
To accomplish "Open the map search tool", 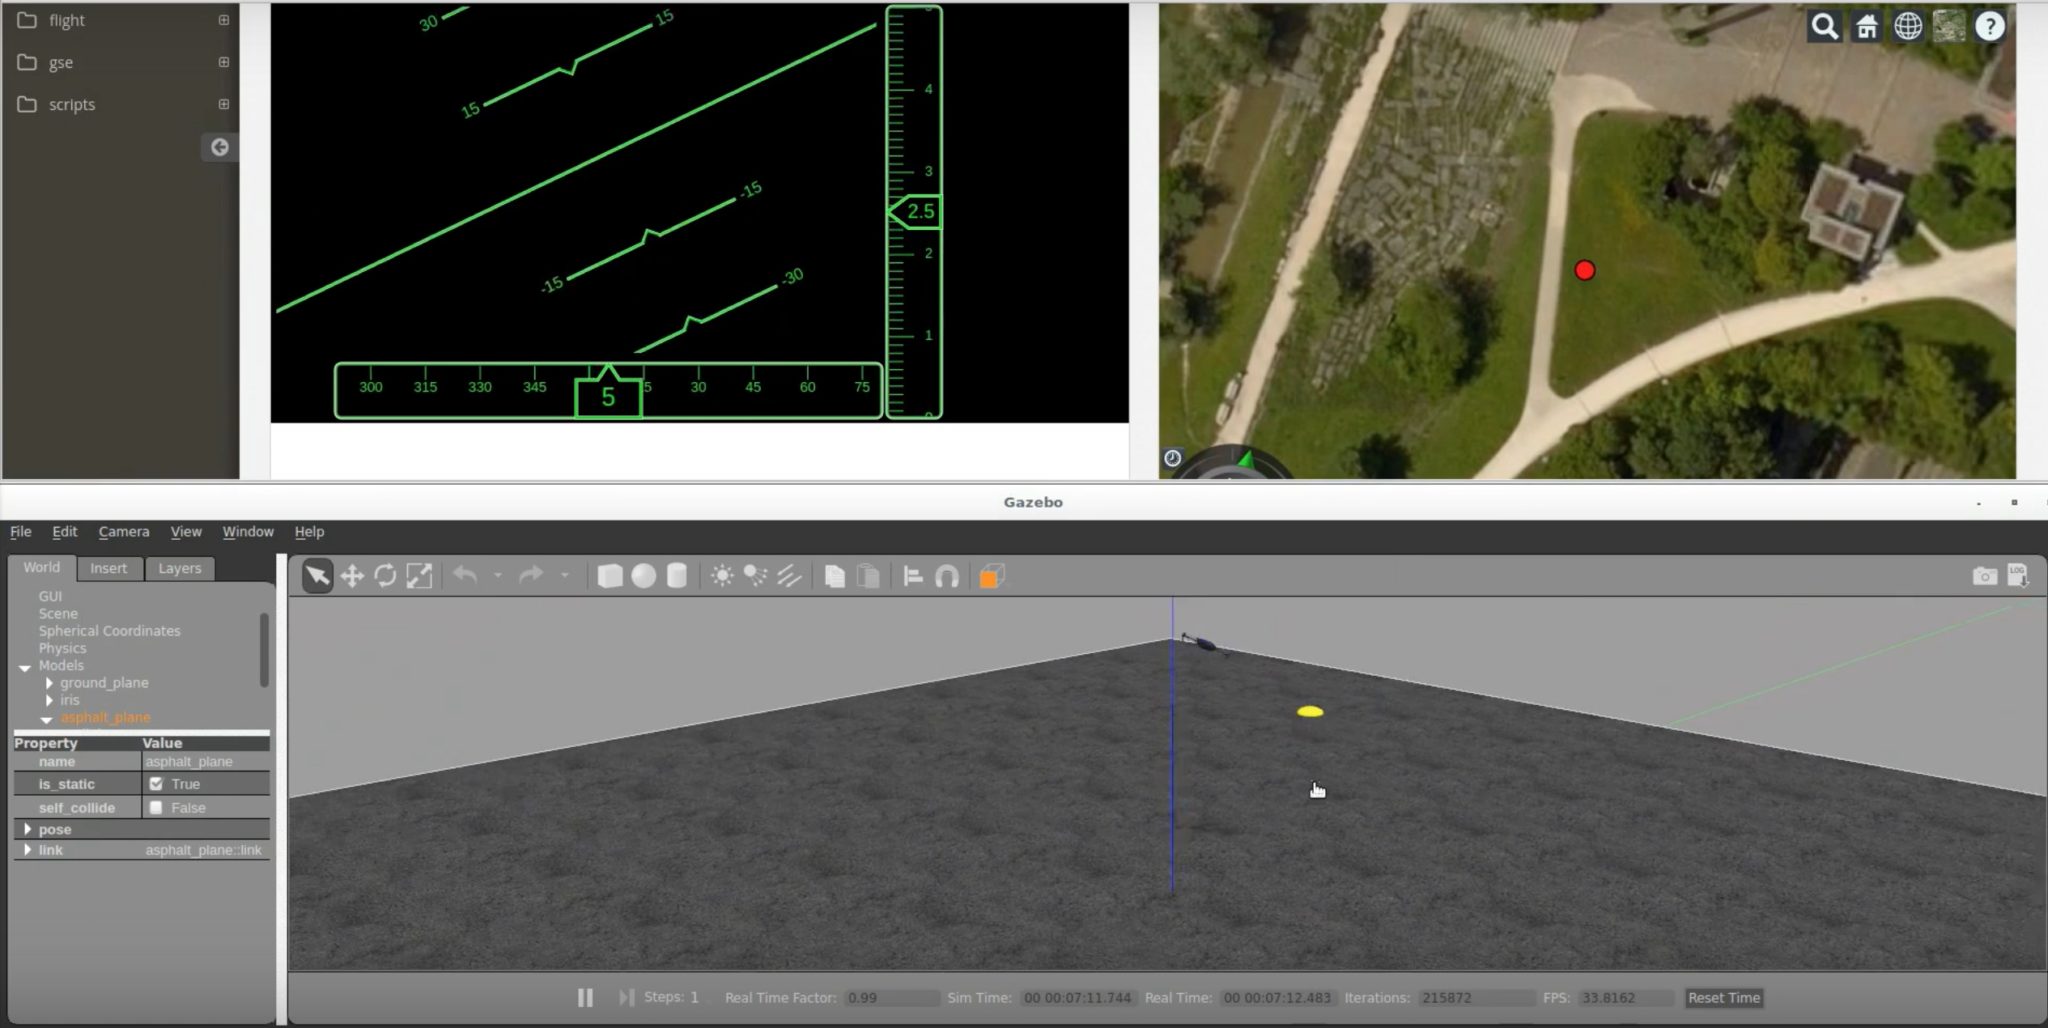I will point(1823,27).
